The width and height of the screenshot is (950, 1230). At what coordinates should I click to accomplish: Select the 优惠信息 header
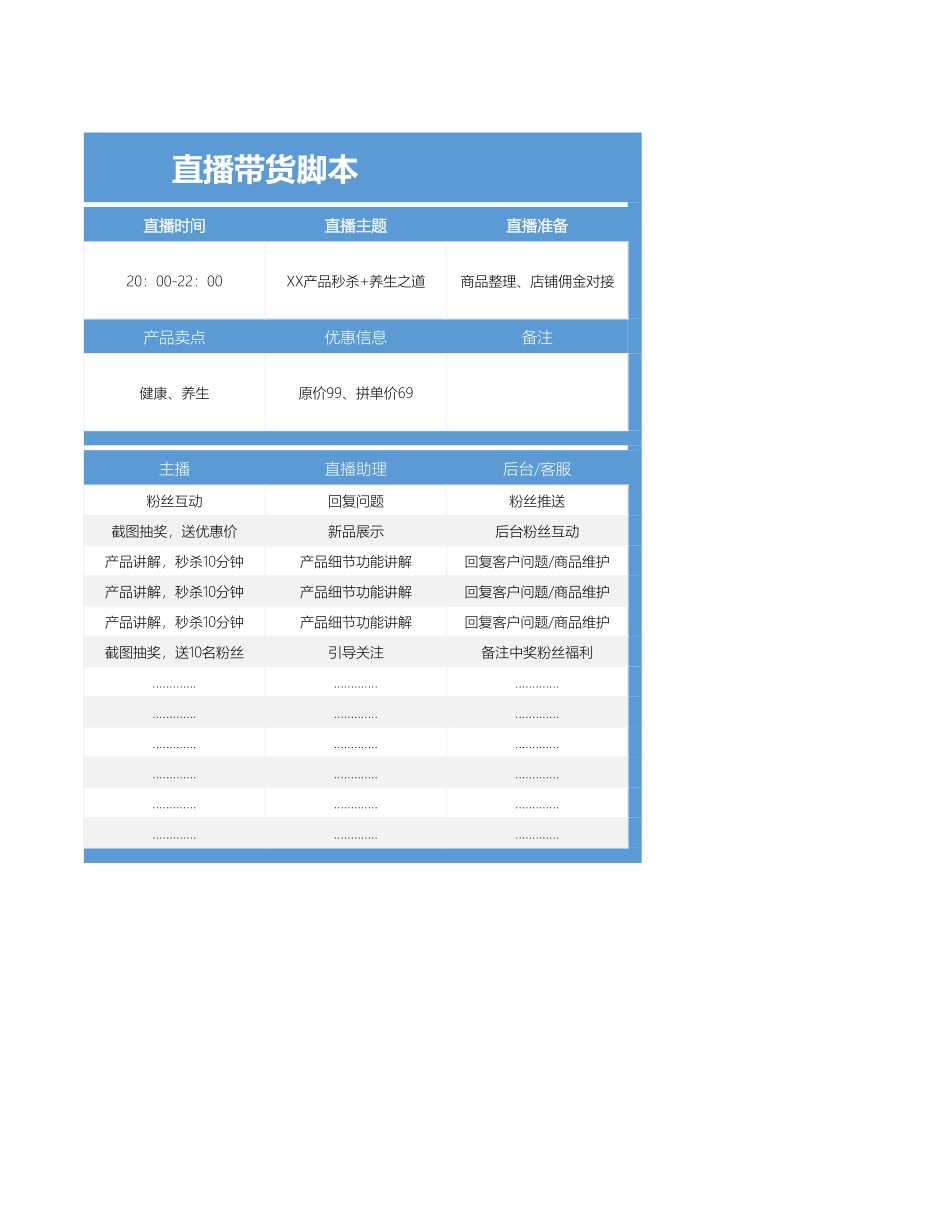tap(356, 337)
